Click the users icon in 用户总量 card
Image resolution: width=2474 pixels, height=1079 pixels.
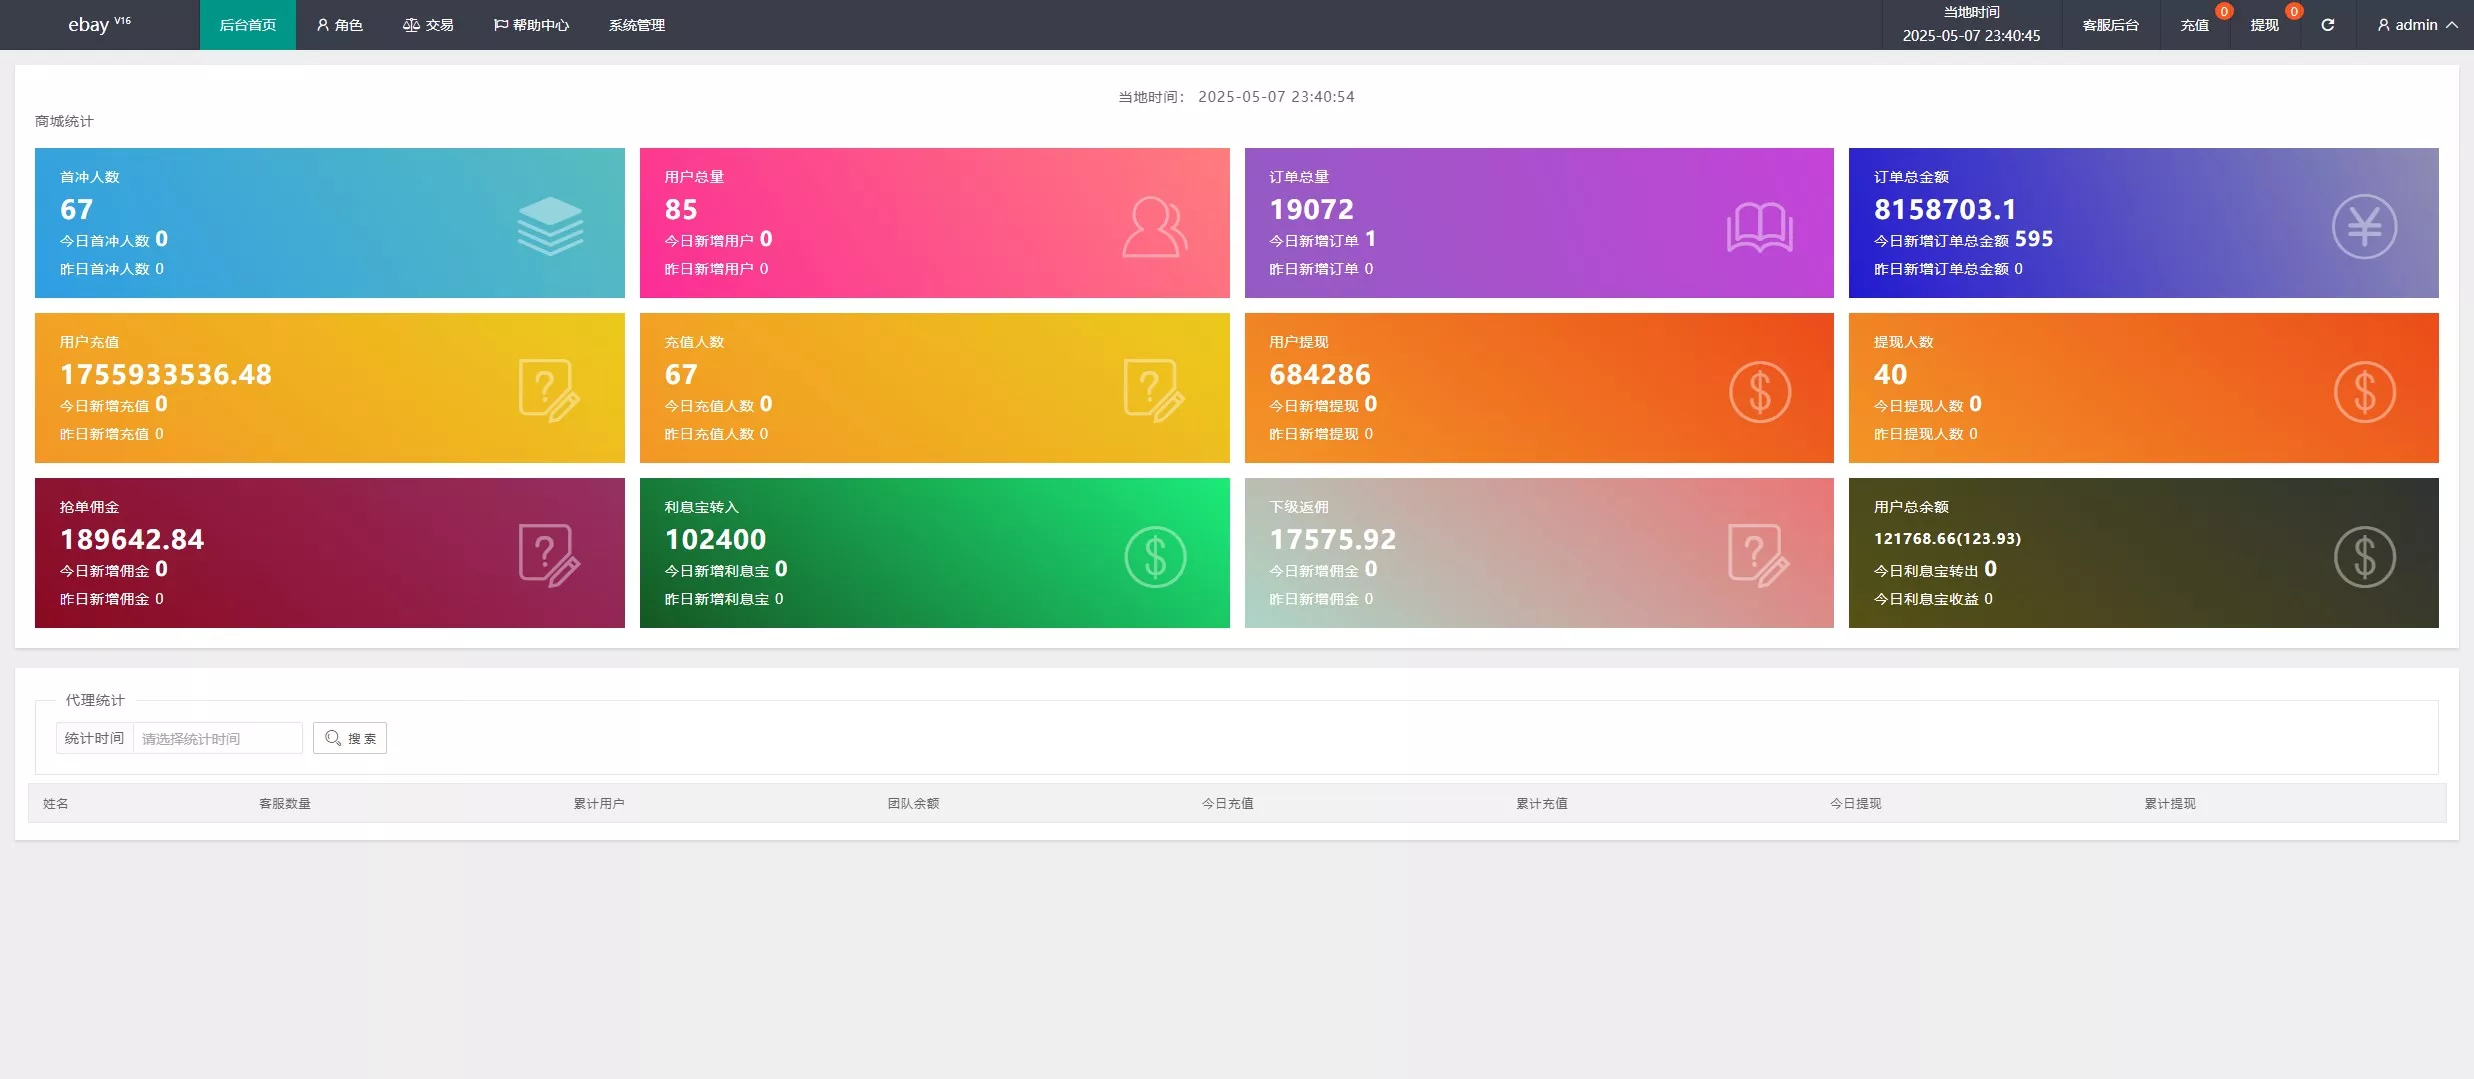tap(1154, 227)
